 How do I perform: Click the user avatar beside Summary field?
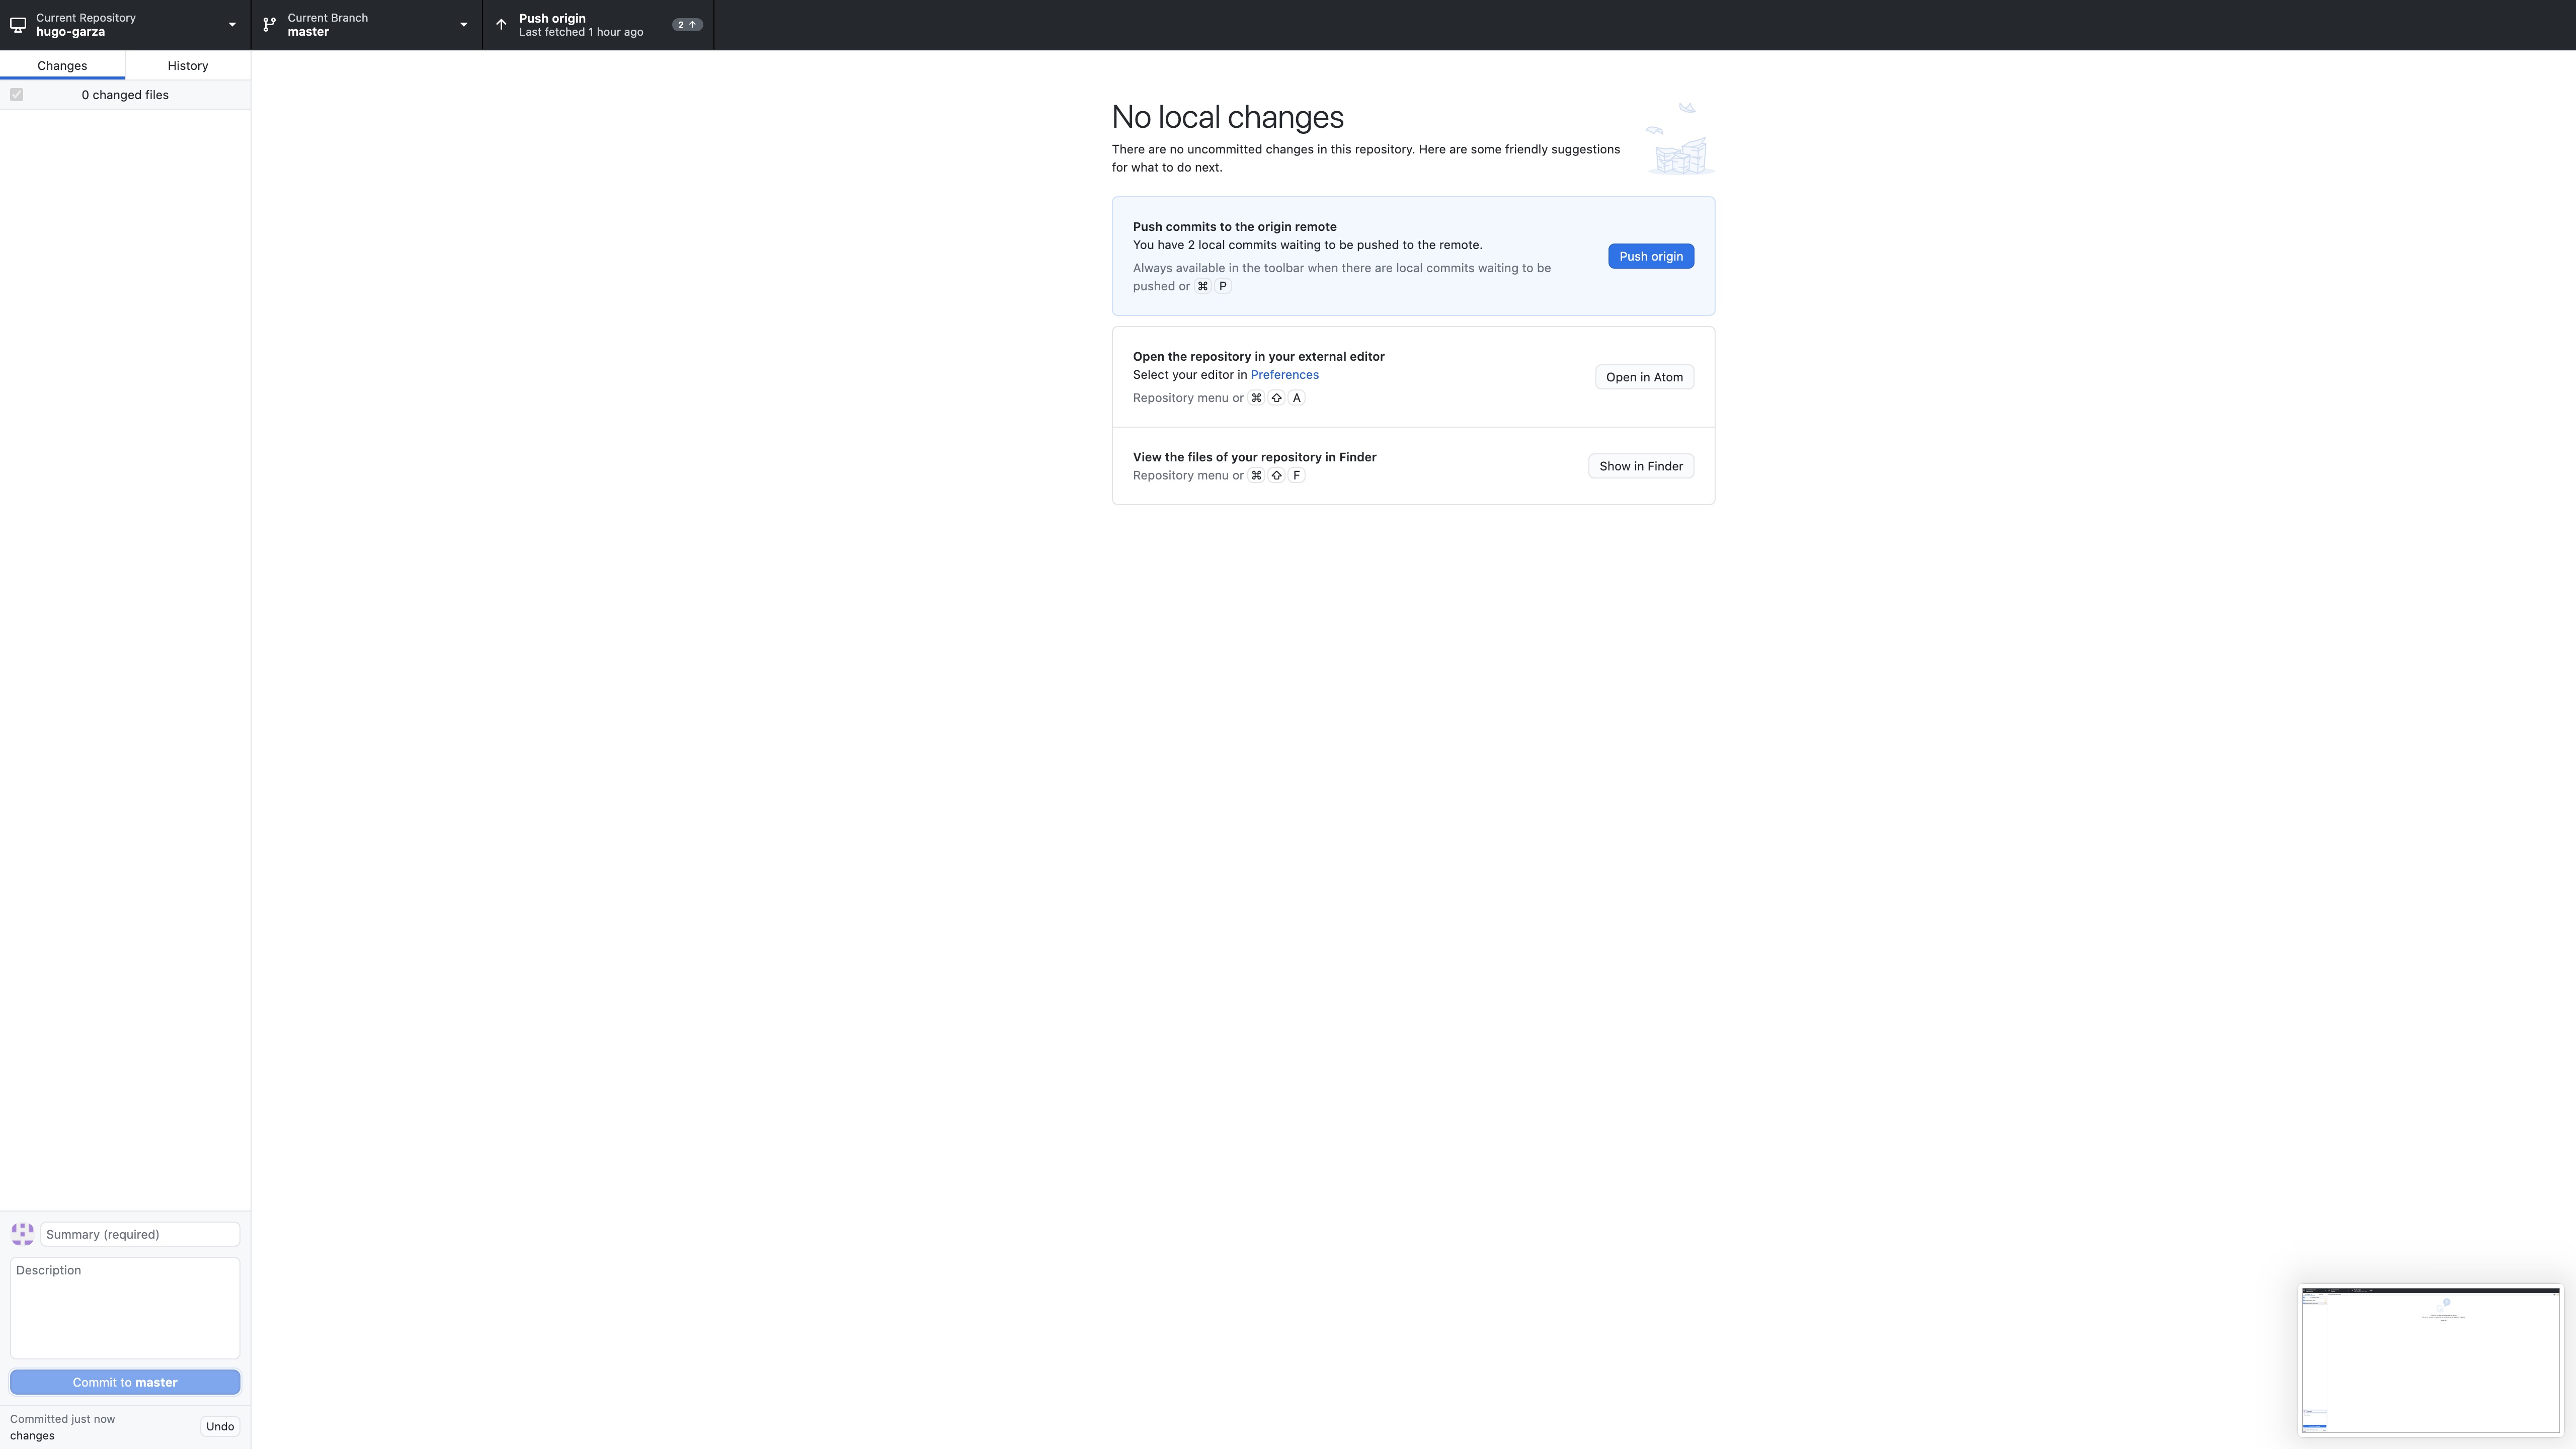click(x=22, y=1233)
